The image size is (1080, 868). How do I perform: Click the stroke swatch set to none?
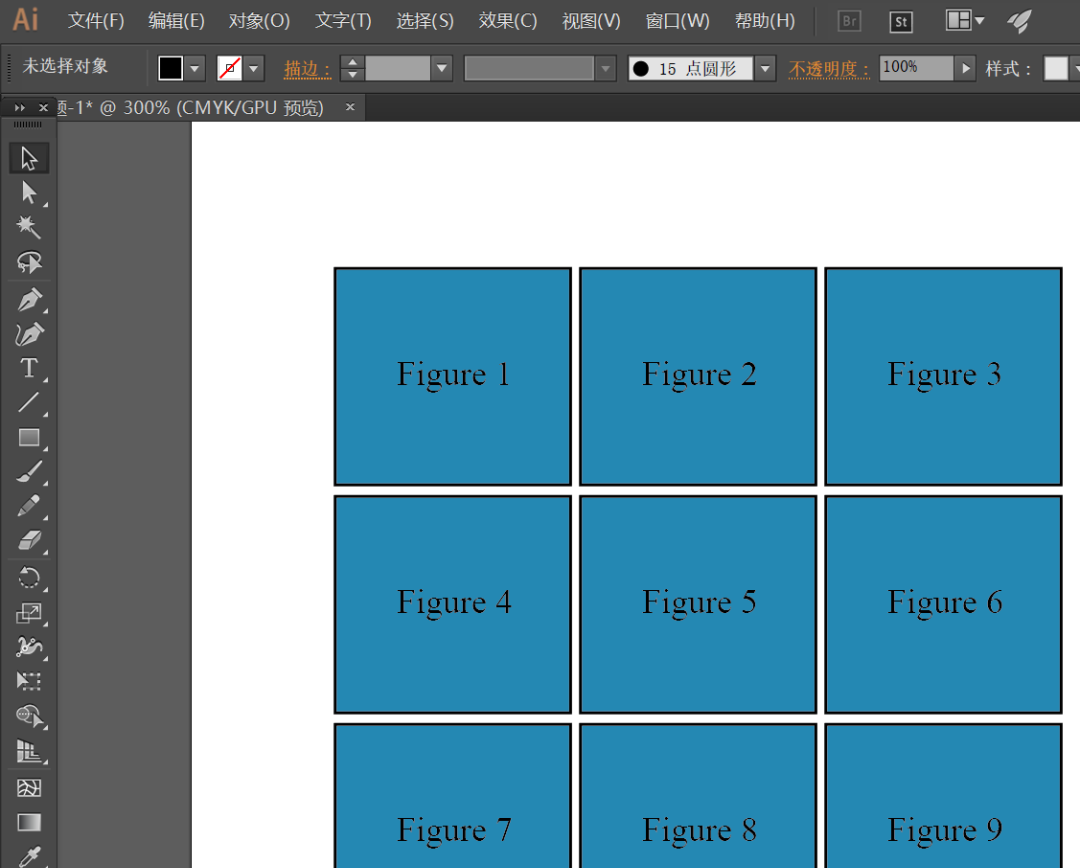tap(230, 68)
